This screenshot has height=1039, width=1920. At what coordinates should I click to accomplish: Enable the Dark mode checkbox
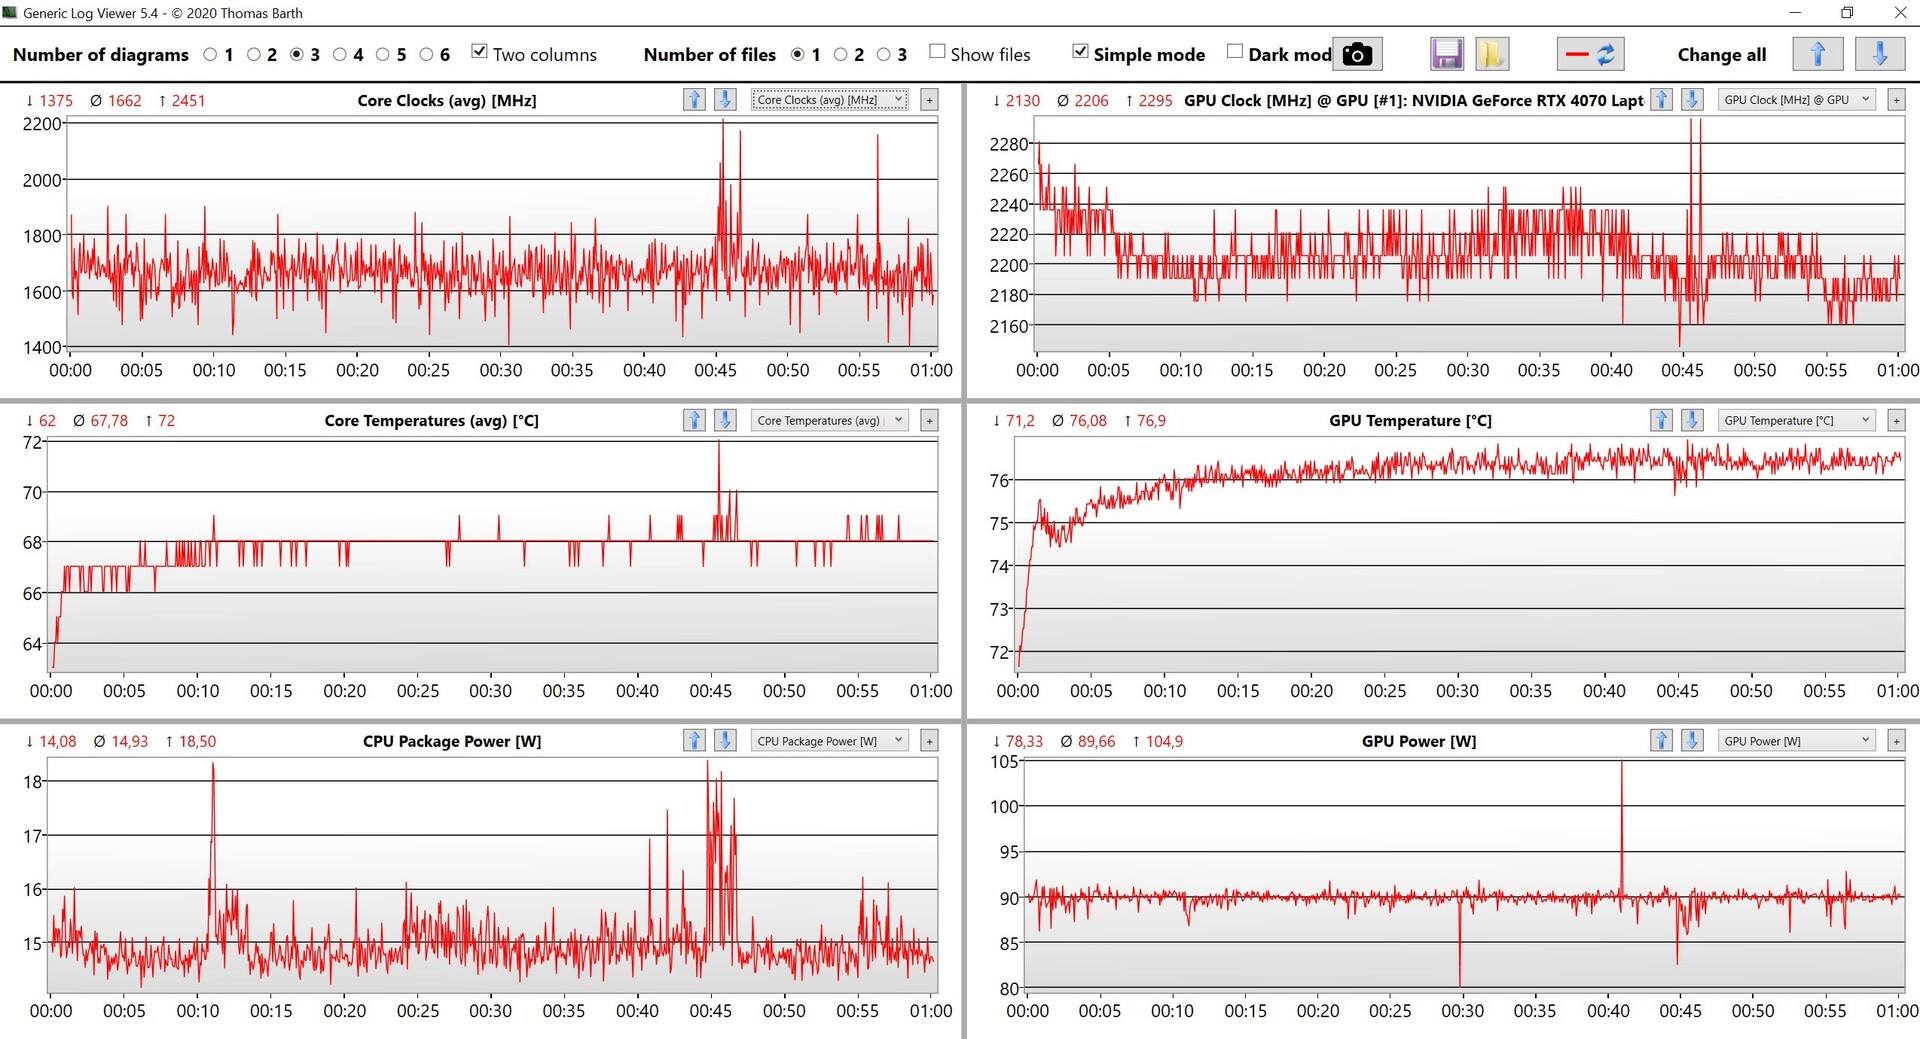1235,52
